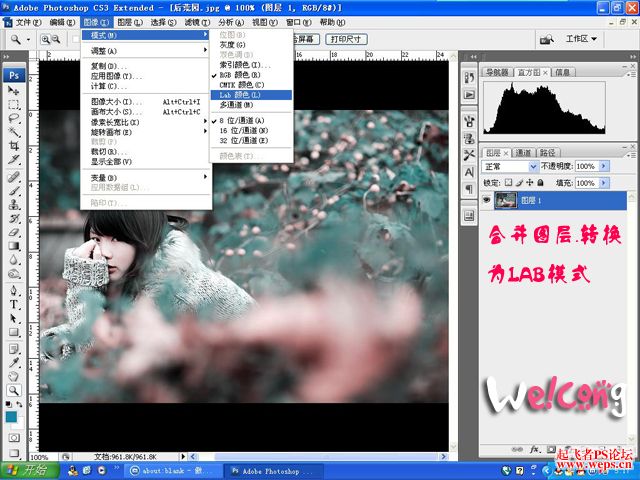Select the Clone Stamp tool
This screenshot has height=480, width=640.
(14, 204)
